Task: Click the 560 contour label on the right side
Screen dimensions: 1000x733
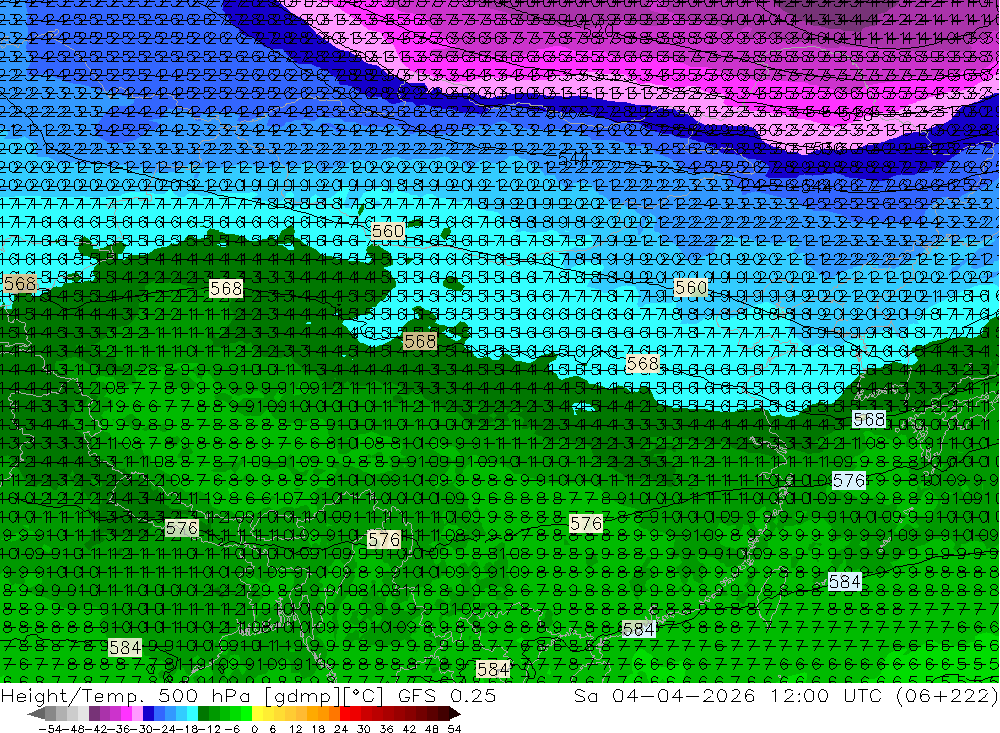Action: coord(691,287)
